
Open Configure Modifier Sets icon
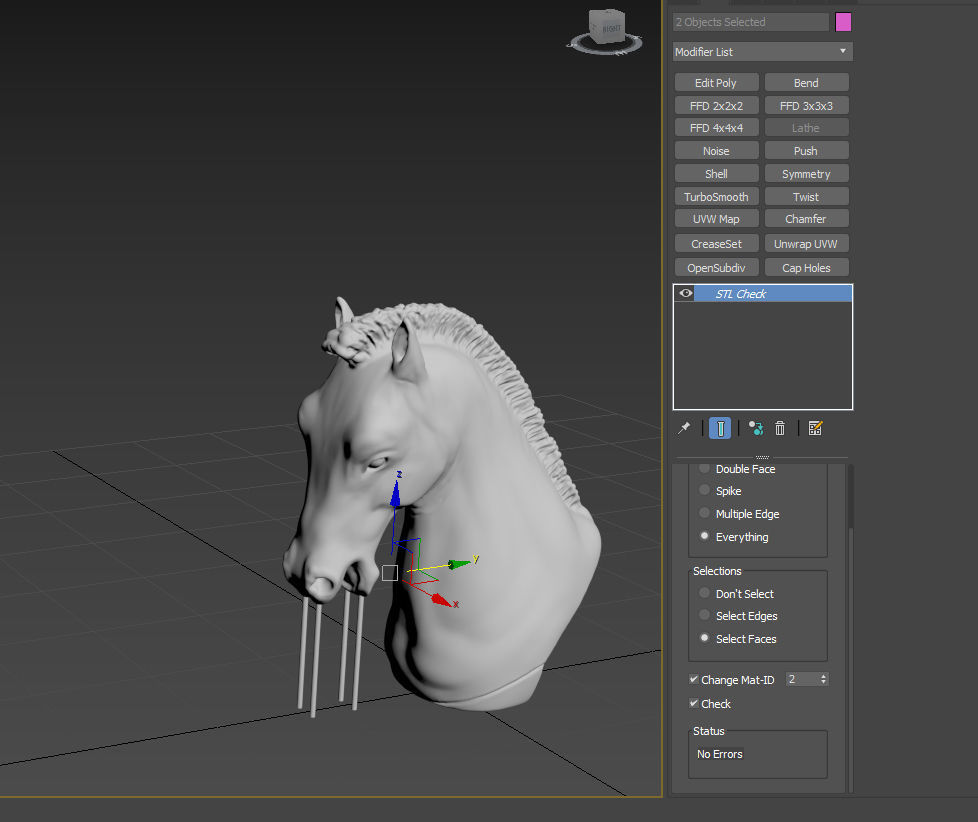pos(815,428)
